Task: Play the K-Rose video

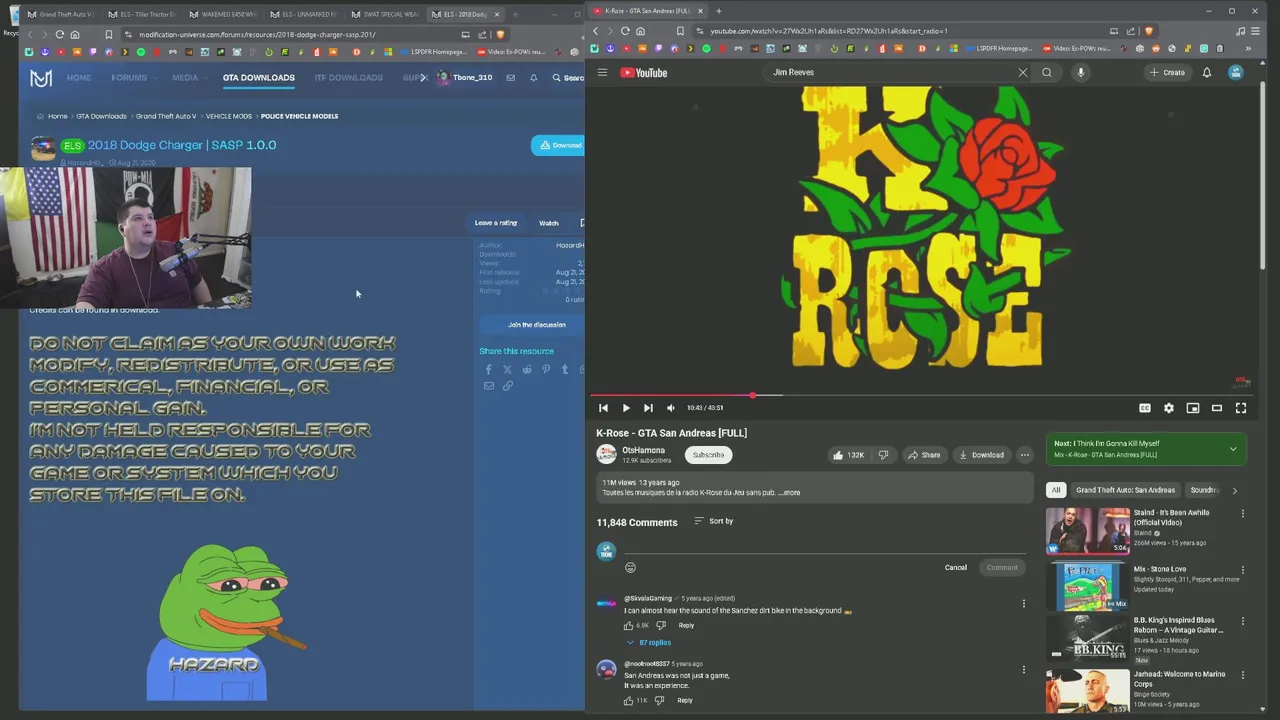Action: click(x=626, y=408)
